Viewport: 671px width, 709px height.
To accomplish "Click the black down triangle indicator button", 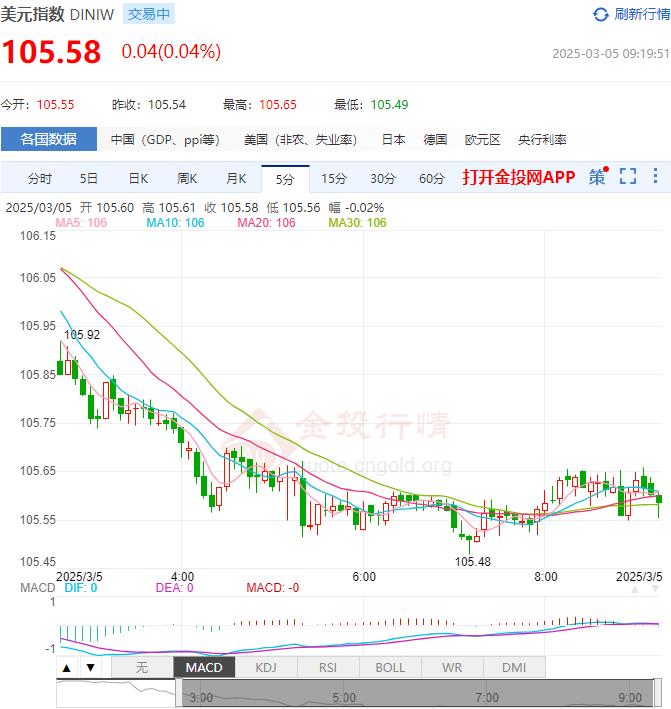I will click(x=90, y=668).
